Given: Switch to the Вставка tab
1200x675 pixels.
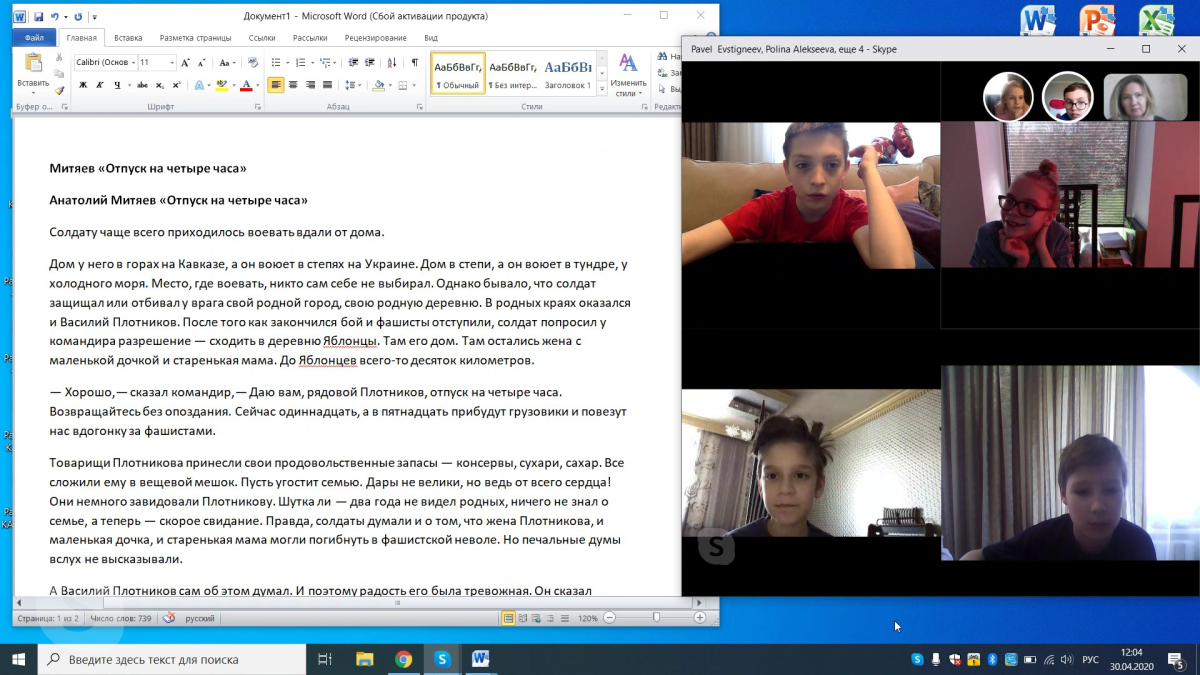Looking at the screenshot, I should point(128,38).
